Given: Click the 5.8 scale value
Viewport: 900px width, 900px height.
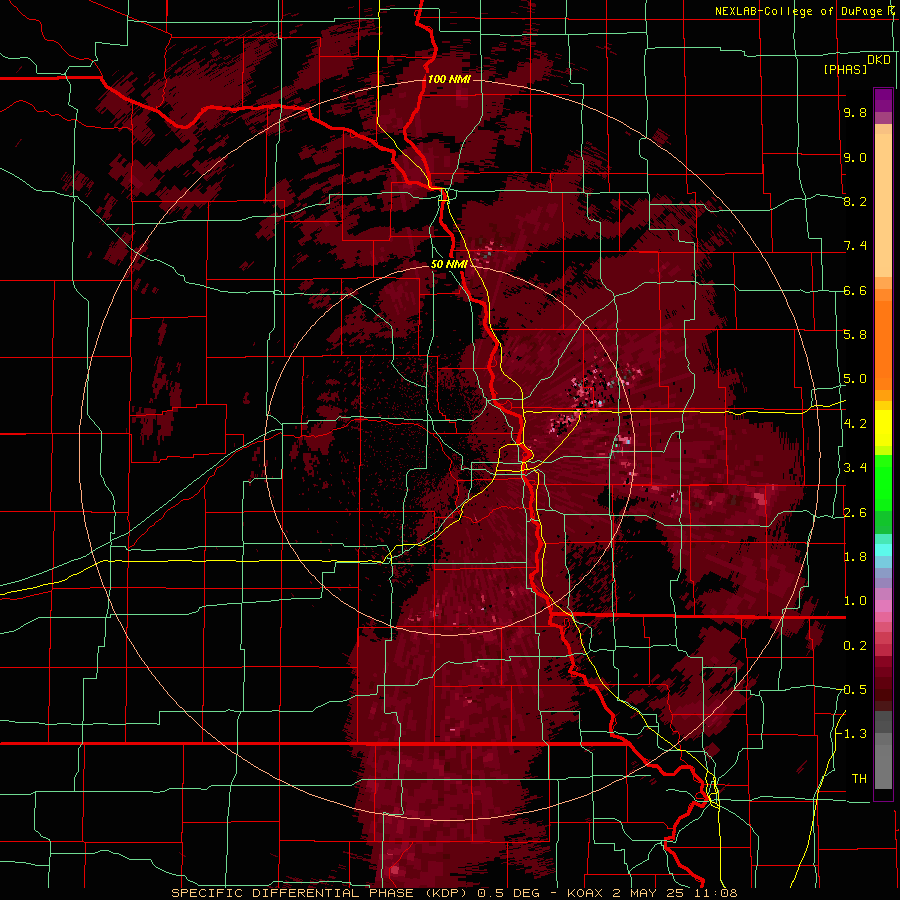Looking at the screenshot, I should [x=855, y=335].
